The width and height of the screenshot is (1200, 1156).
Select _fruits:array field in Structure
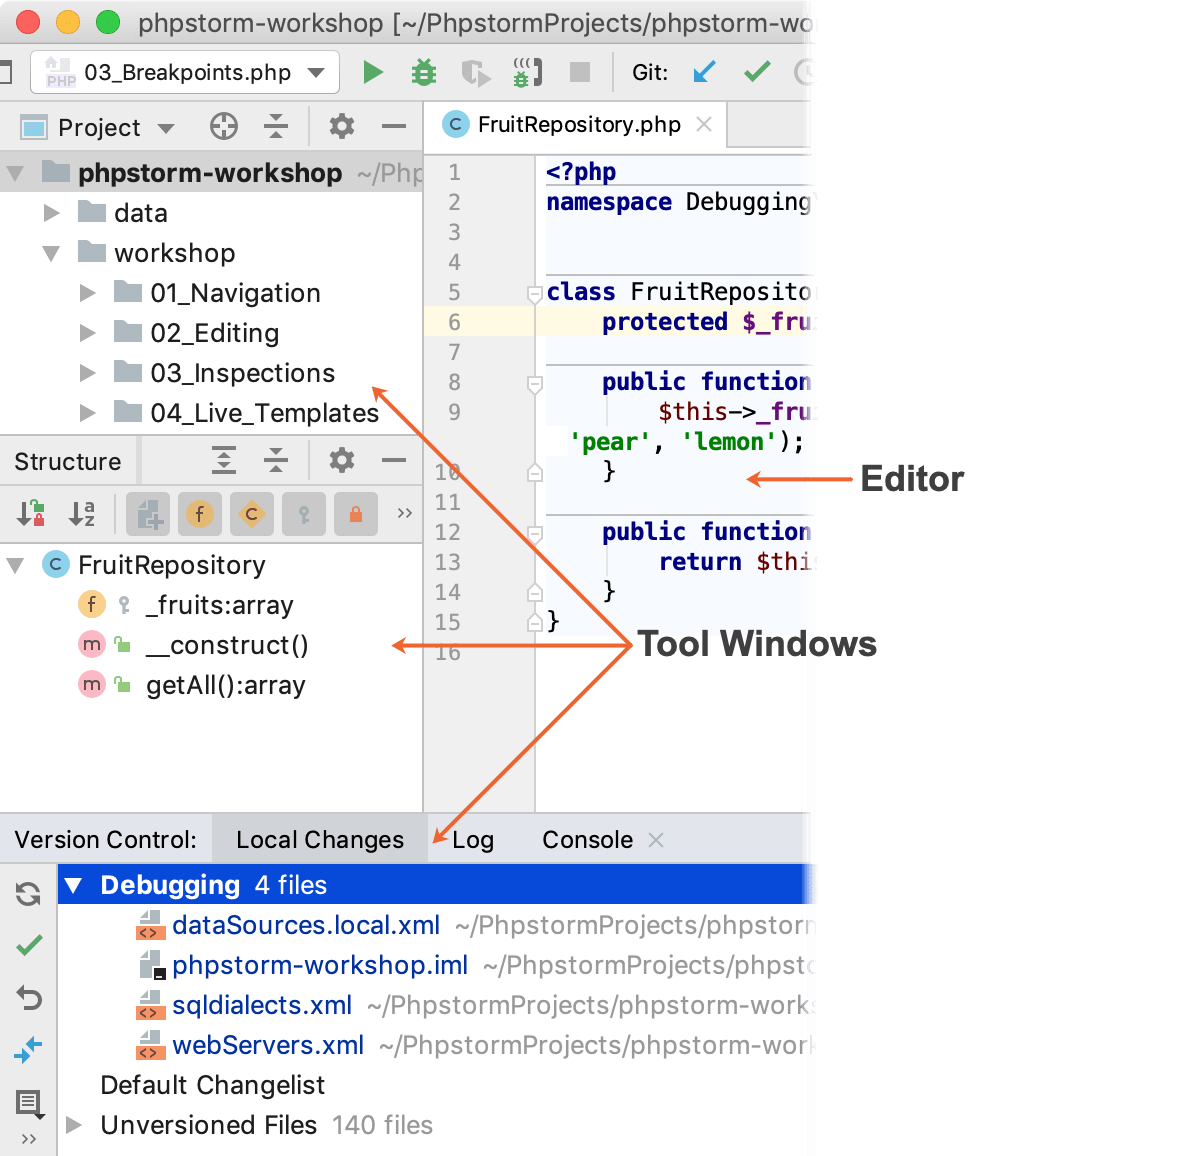(x=211, y=605)
